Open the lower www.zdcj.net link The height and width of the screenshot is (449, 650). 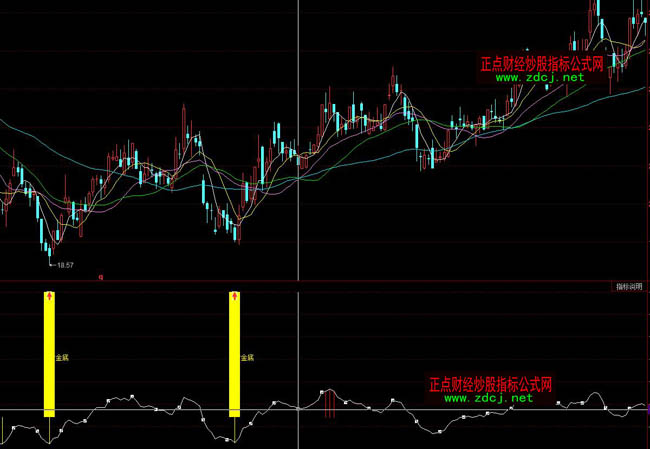(x=488, y=397)
